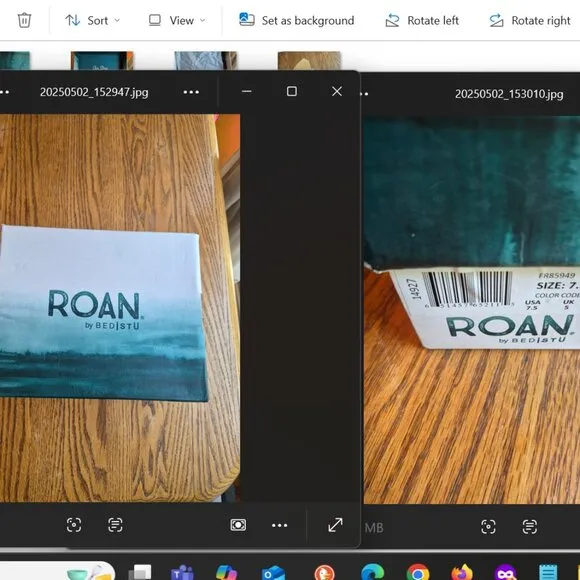The width and height of the screenshot is (580, 580).
Task: Click the barcode box photo in the 153010 window
Action: pos(472,310)
